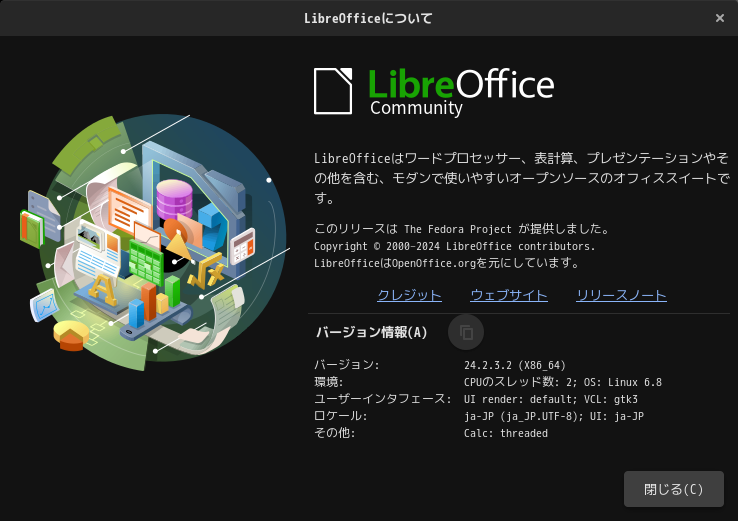Click the text 'CPUのスレッド数: 2; OS: Linux 6.8'
Image resolution: width=738 pixels, height=521 pixels.
[562, 382]
